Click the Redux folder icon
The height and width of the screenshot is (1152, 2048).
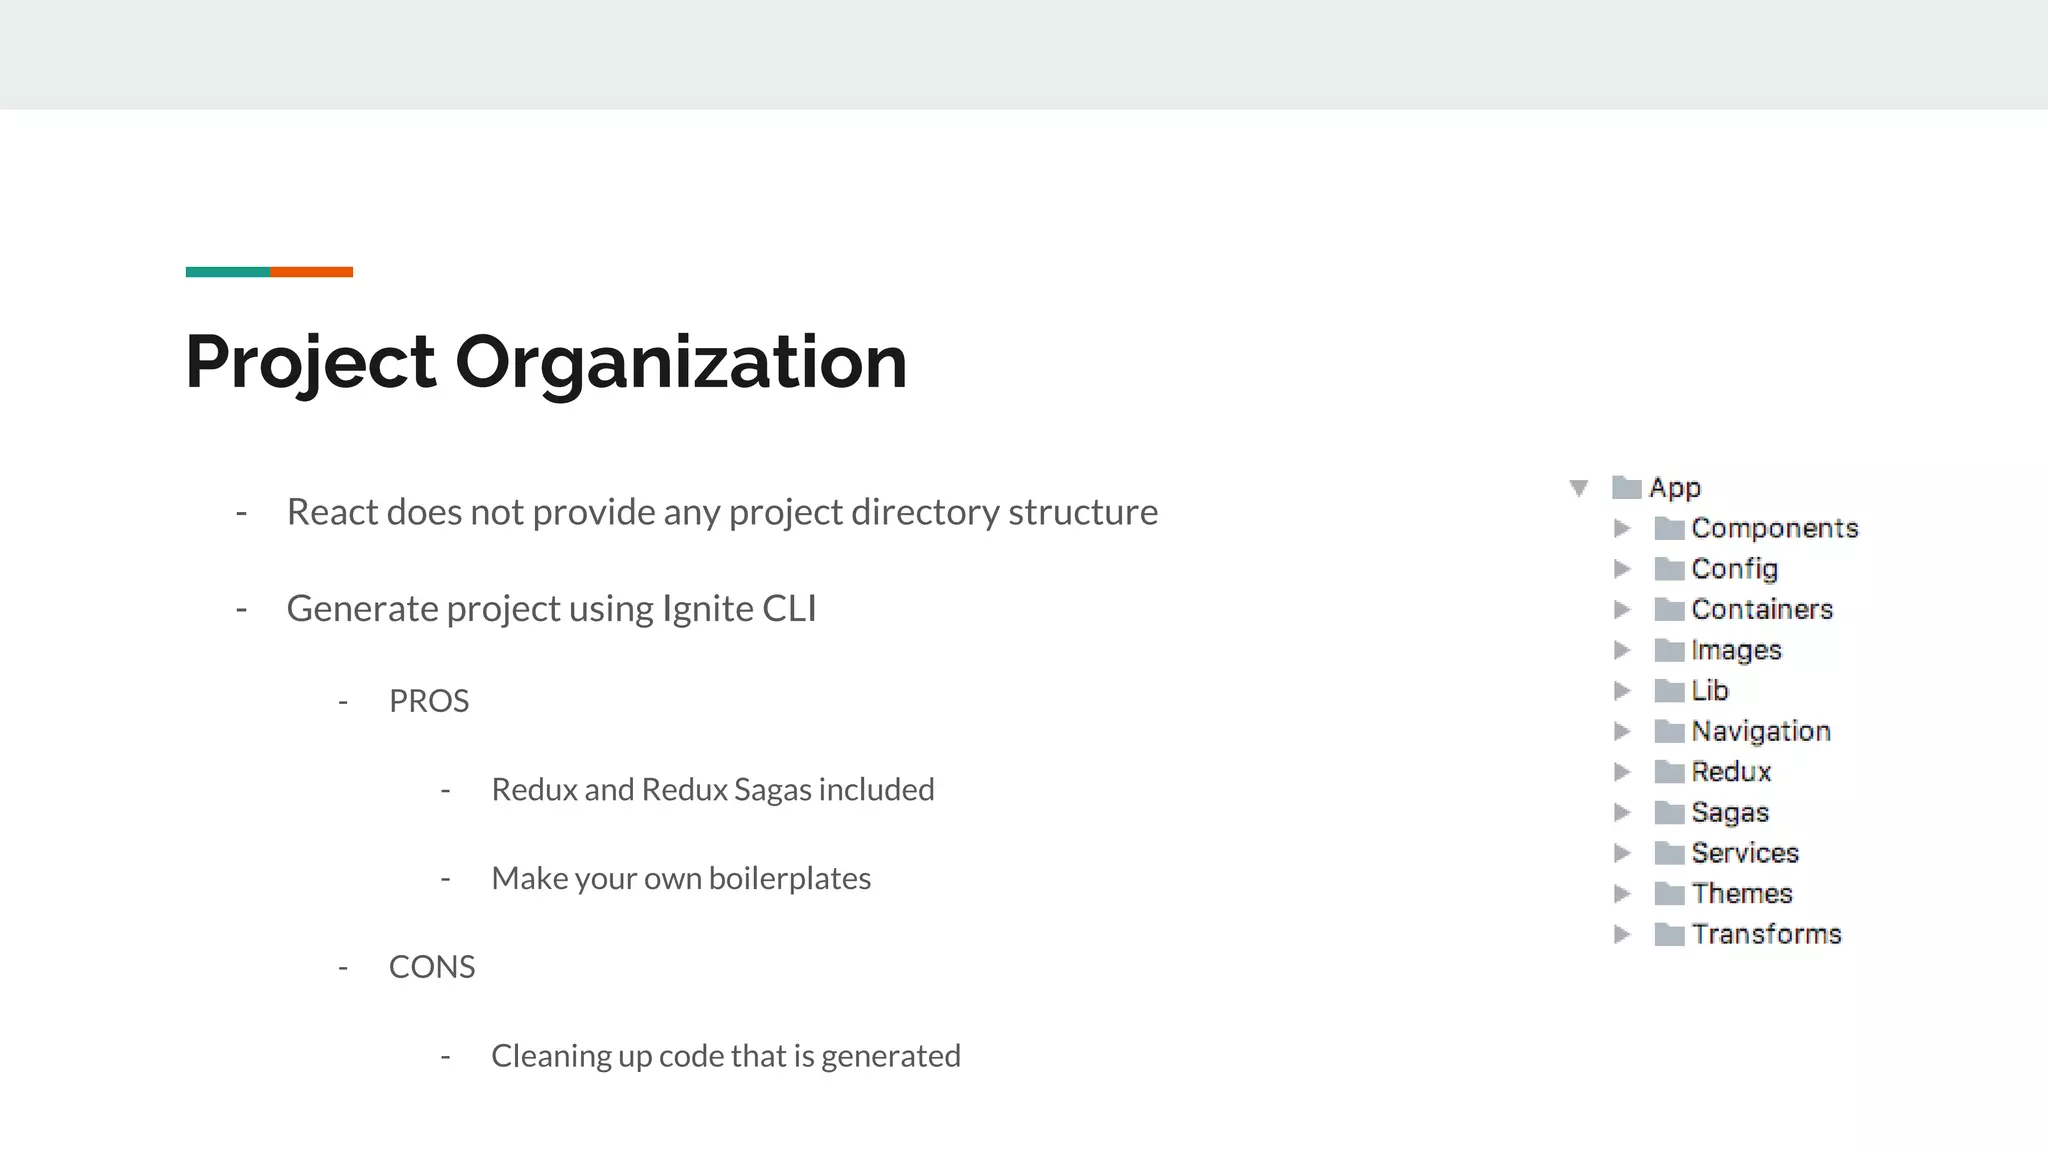click(1669, 772)
